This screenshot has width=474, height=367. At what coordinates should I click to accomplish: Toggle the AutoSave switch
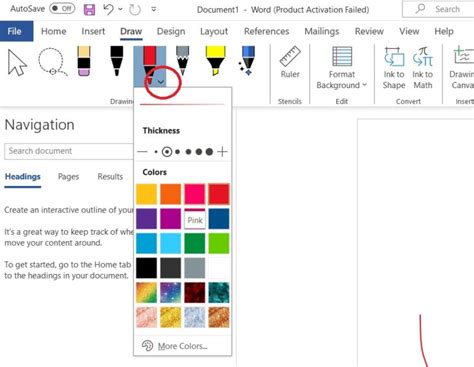62,9
